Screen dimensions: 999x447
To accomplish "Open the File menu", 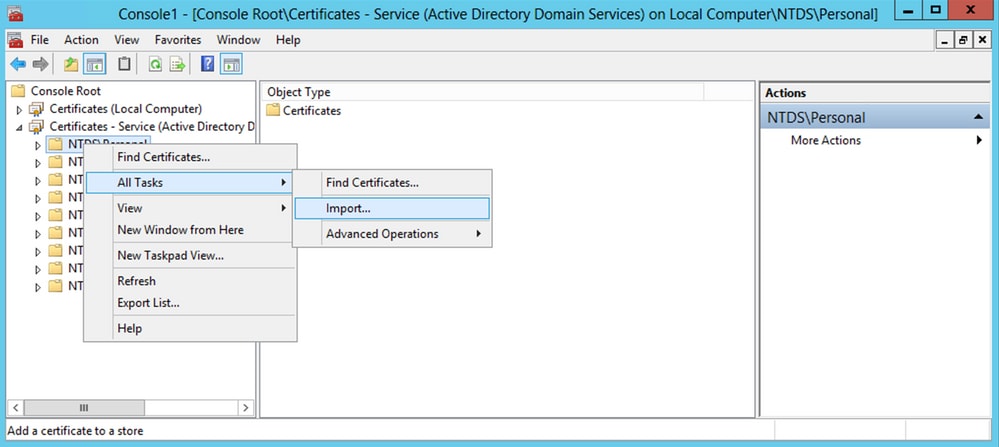I will pos(40,39).
